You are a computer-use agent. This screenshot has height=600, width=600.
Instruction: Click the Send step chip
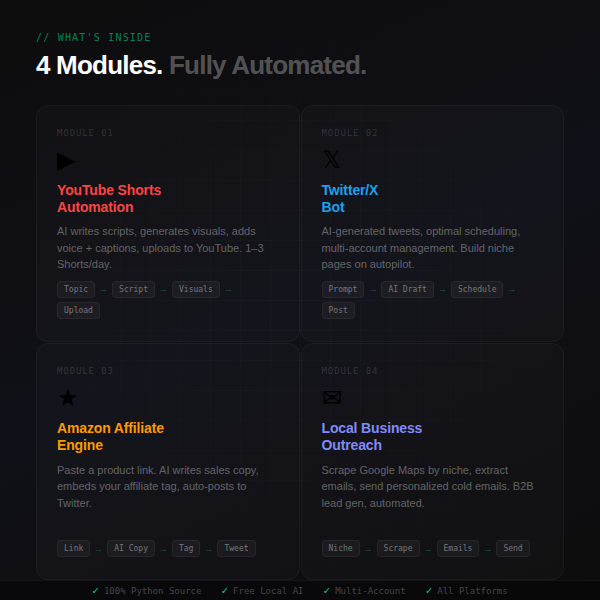[x=513, y=548]
